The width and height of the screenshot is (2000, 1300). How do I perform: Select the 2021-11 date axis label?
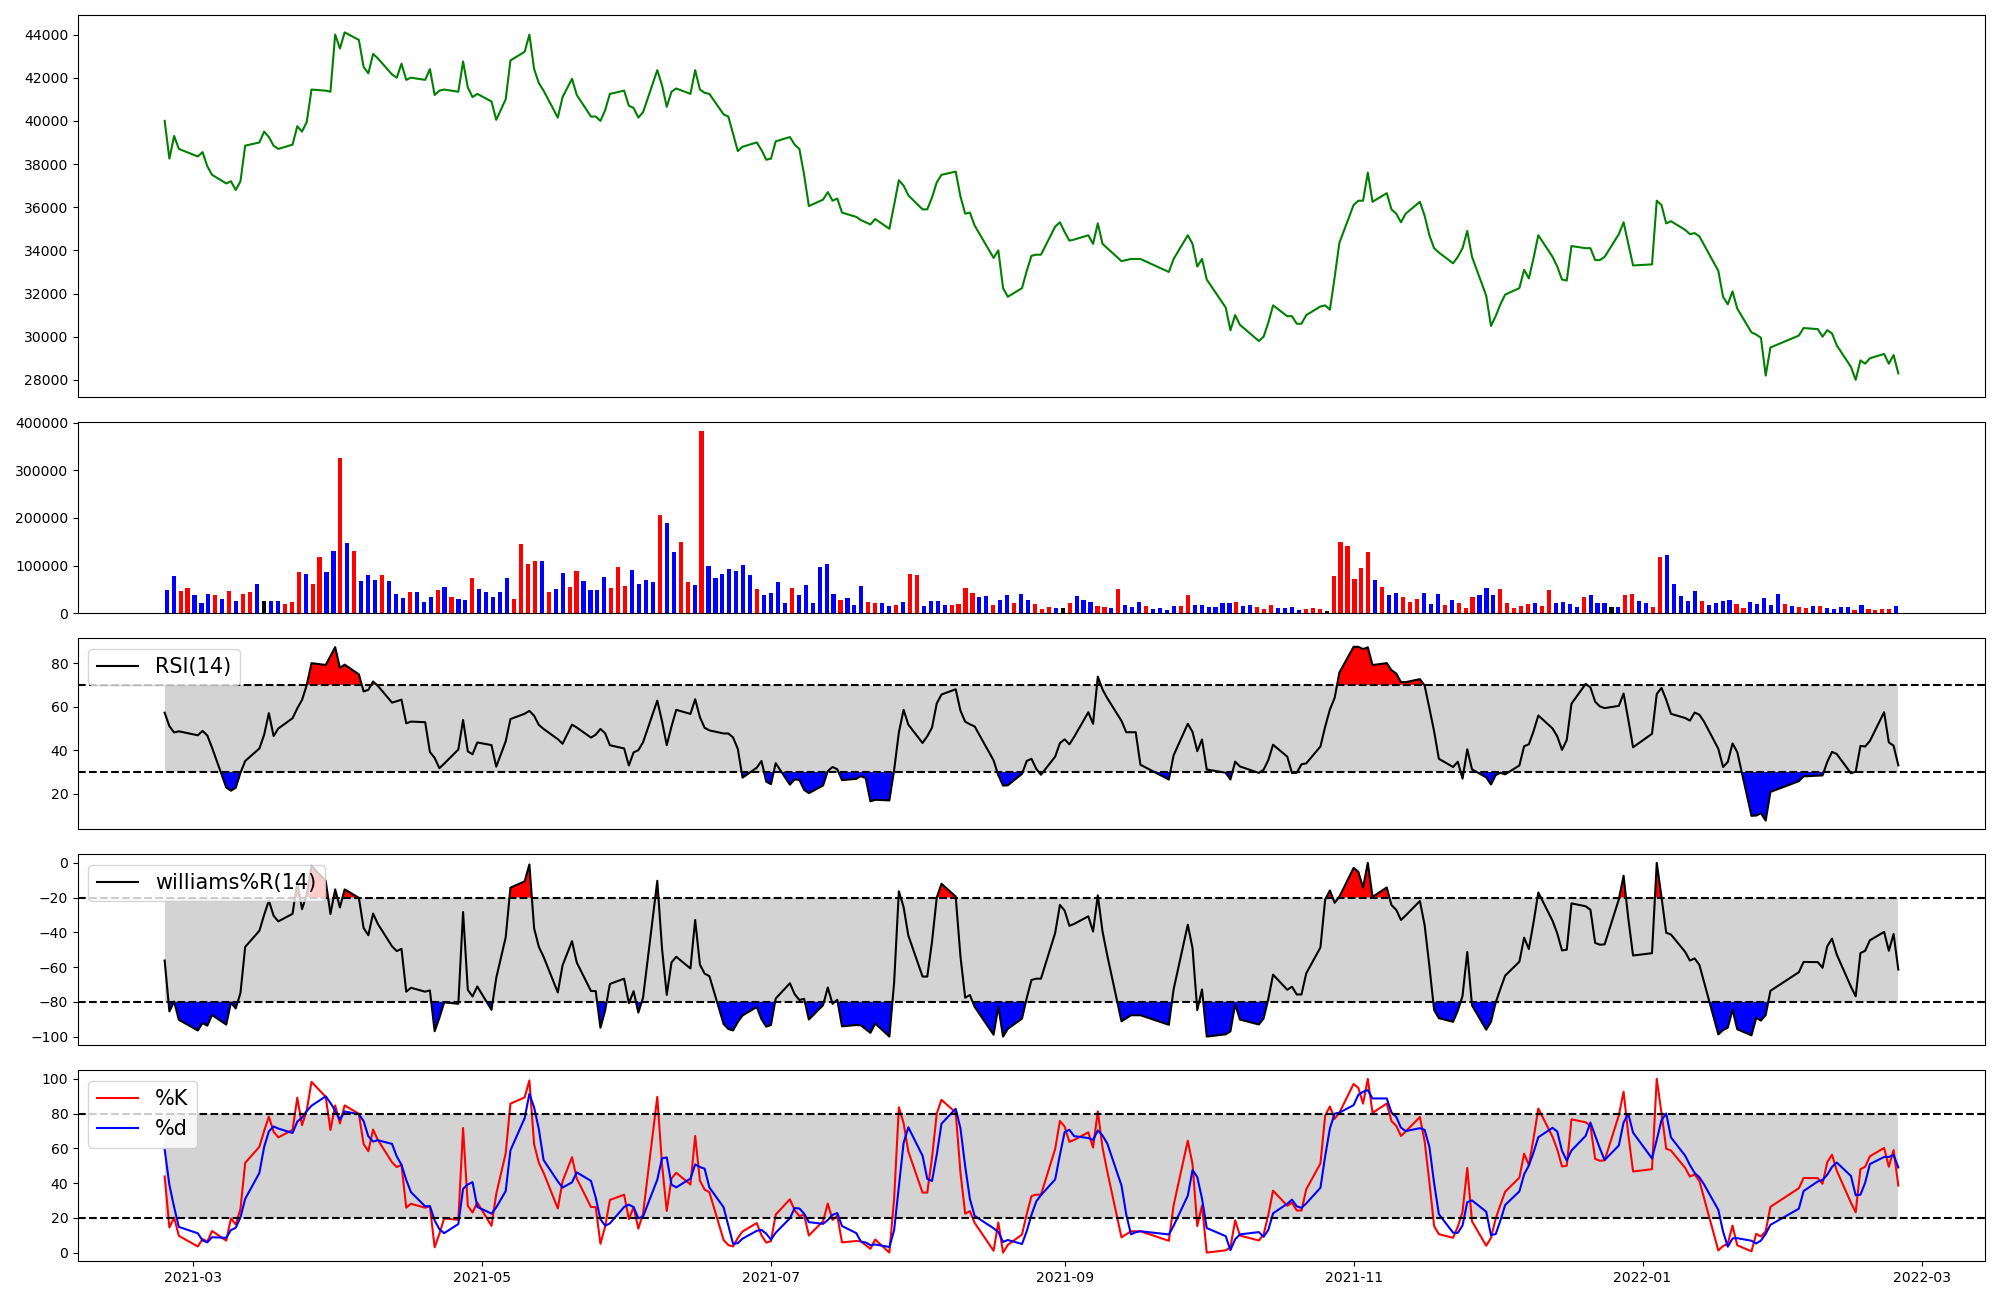tap(1355, 1277)
